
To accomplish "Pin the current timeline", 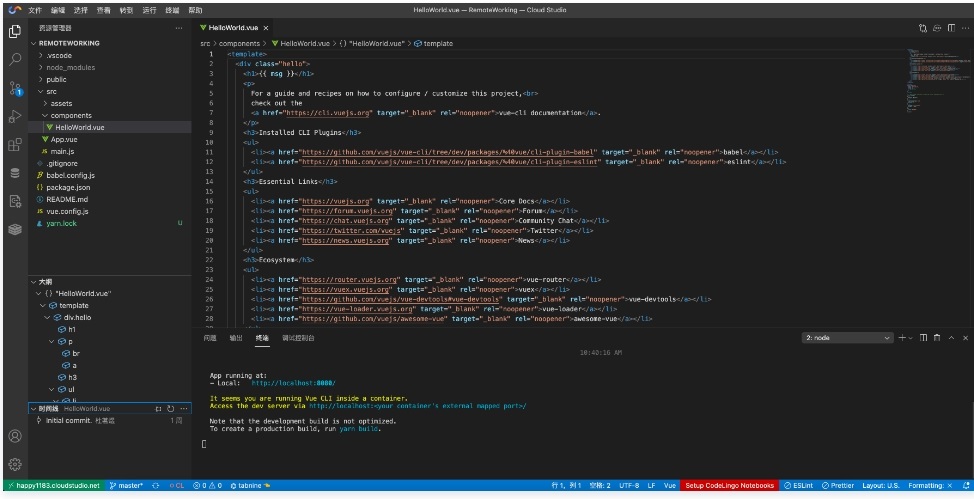I will tap(158, 408).
